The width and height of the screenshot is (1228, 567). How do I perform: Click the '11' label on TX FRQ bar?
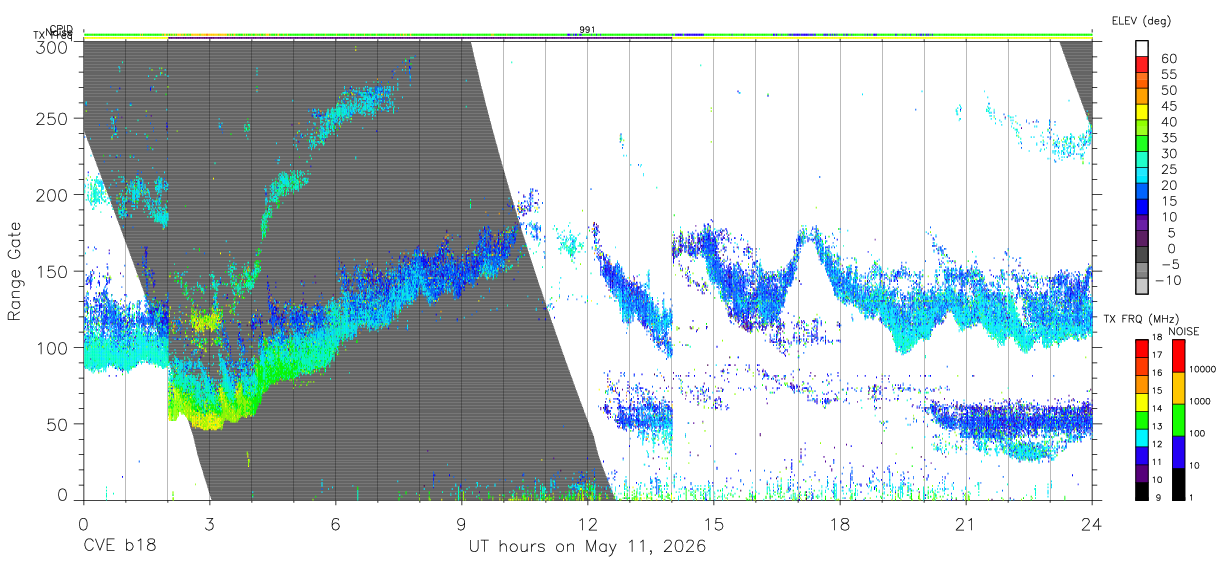click(1157, 462)
